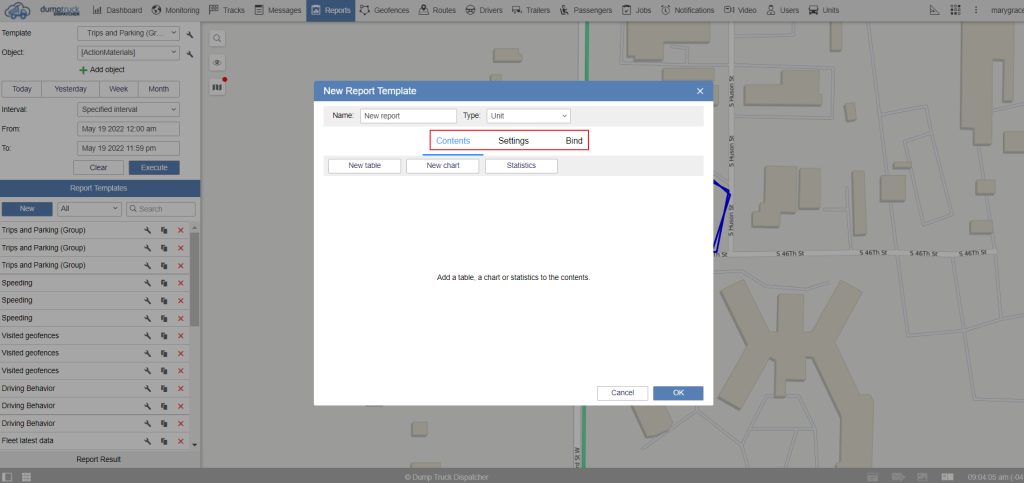Click the New table button

click(363, 166)
